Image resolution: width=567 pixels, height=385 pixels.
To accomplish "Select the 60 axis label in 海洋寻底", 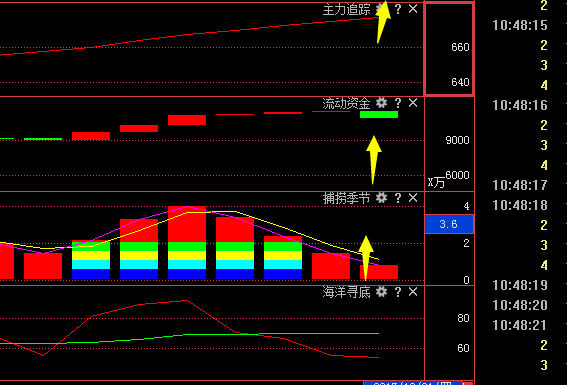I will (463, 348).
